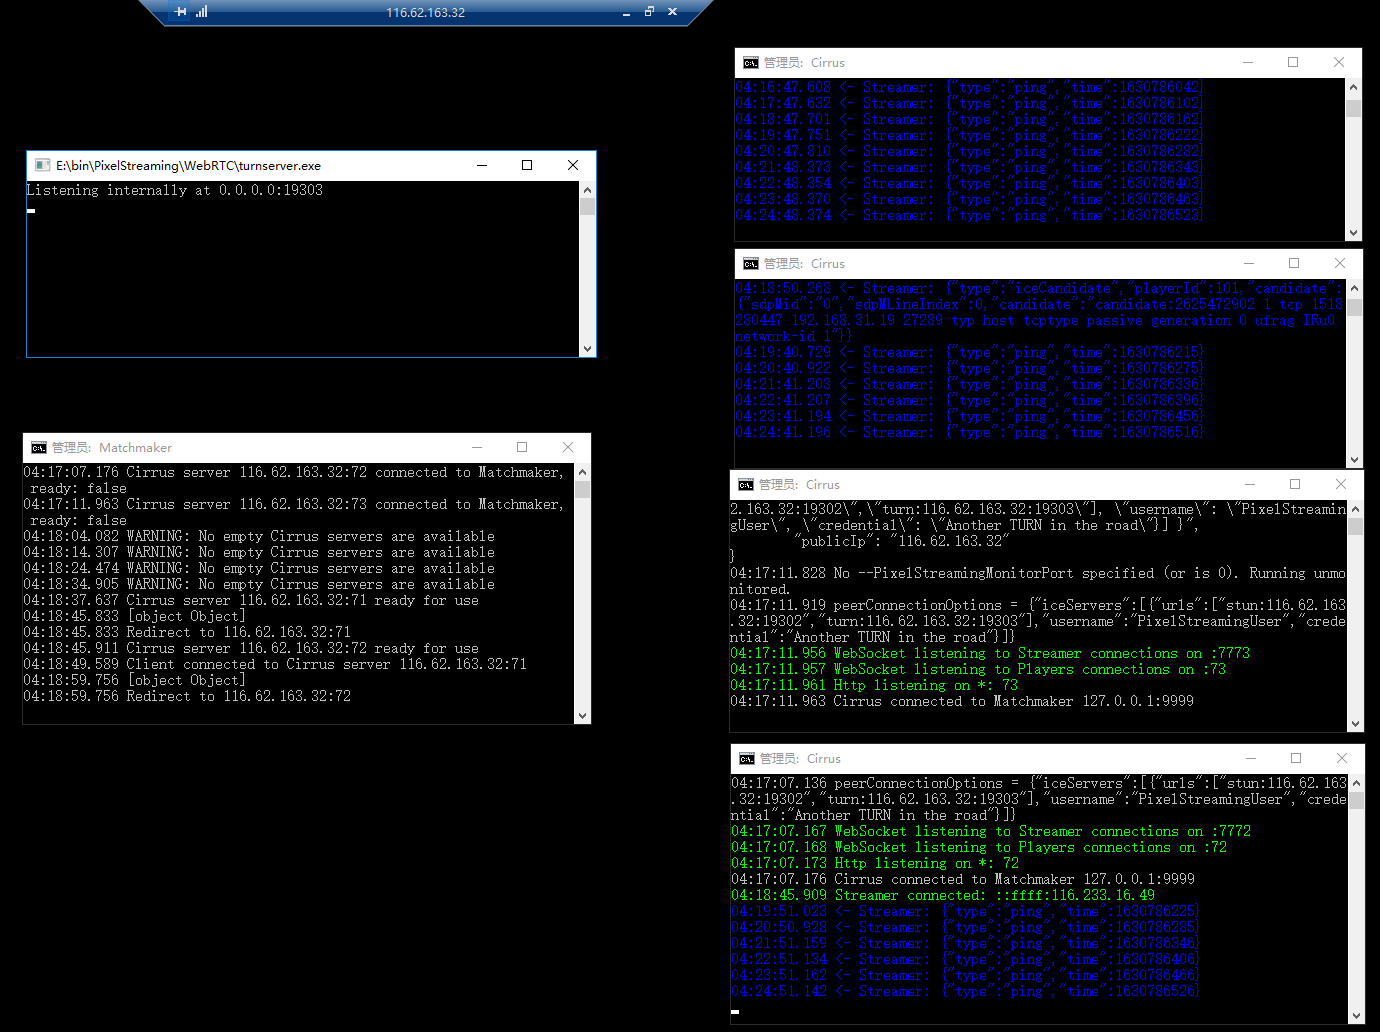The image size is (1380, 1032).
Task: Maximize the Cirrus window showing publicIp
Action: (x=1295, y=484)
